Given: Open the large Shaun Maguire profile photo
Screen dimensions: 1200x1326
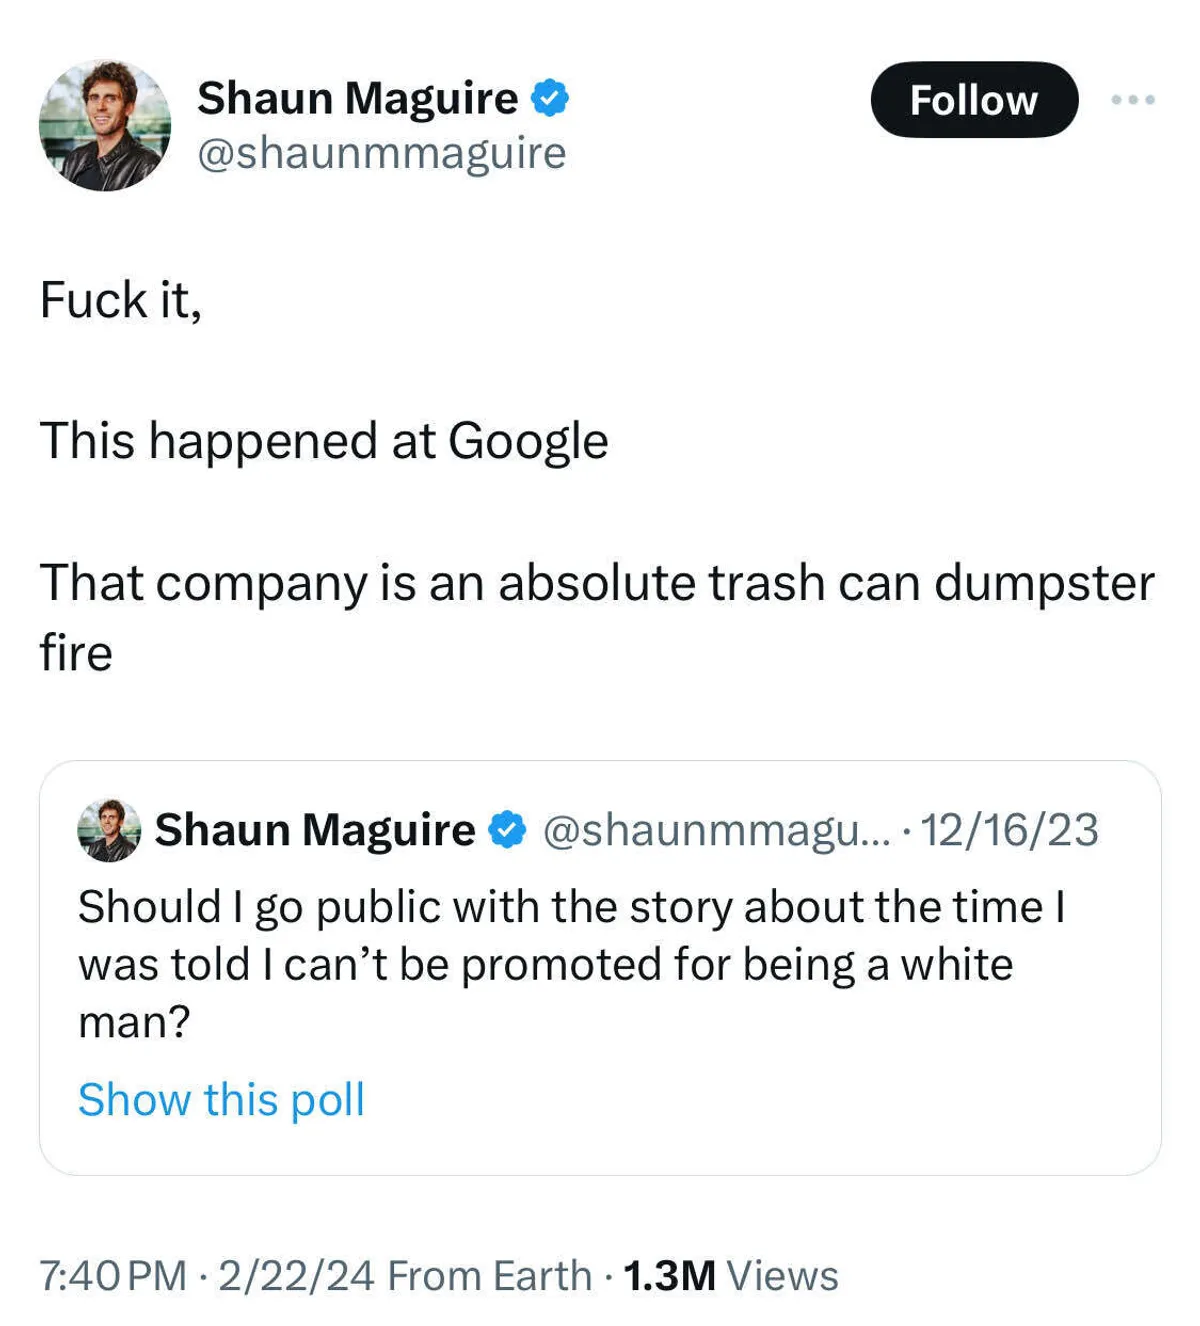Looking at the screenshot, I should tap(105, 125).
